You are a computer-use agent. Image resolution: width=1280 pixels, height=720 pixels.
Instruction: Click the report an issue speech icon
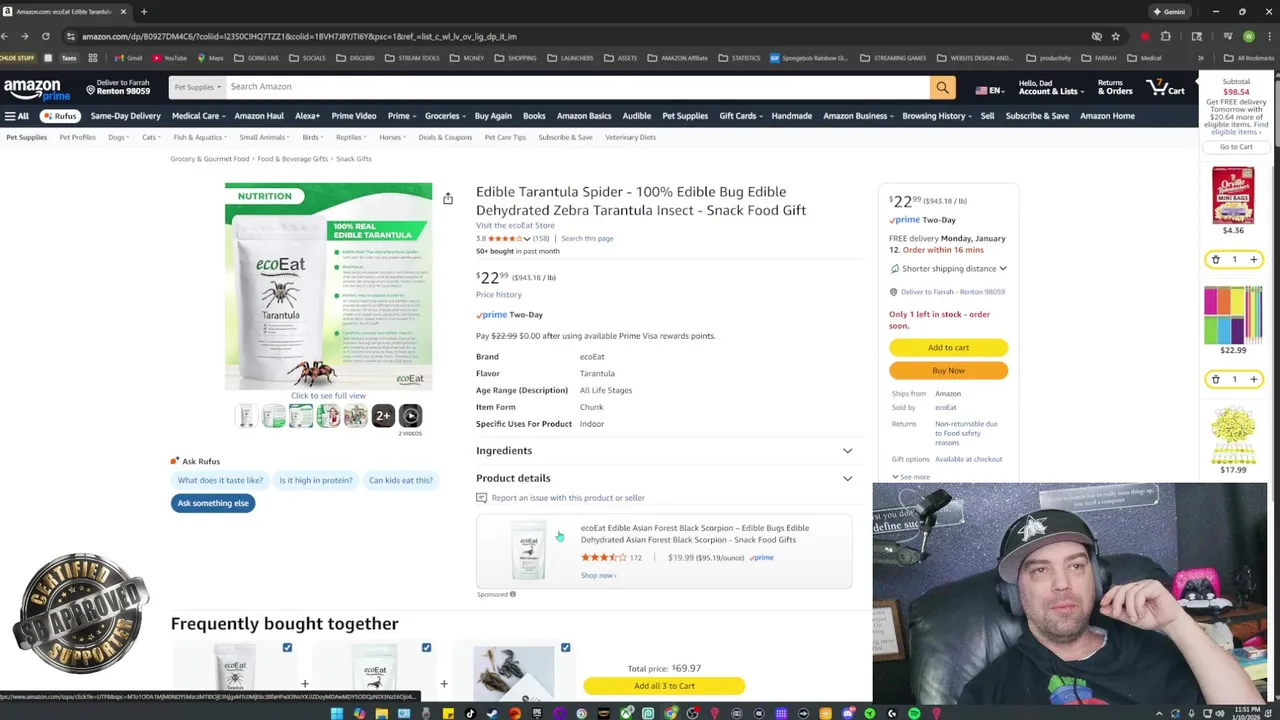[x=481, y=498]
